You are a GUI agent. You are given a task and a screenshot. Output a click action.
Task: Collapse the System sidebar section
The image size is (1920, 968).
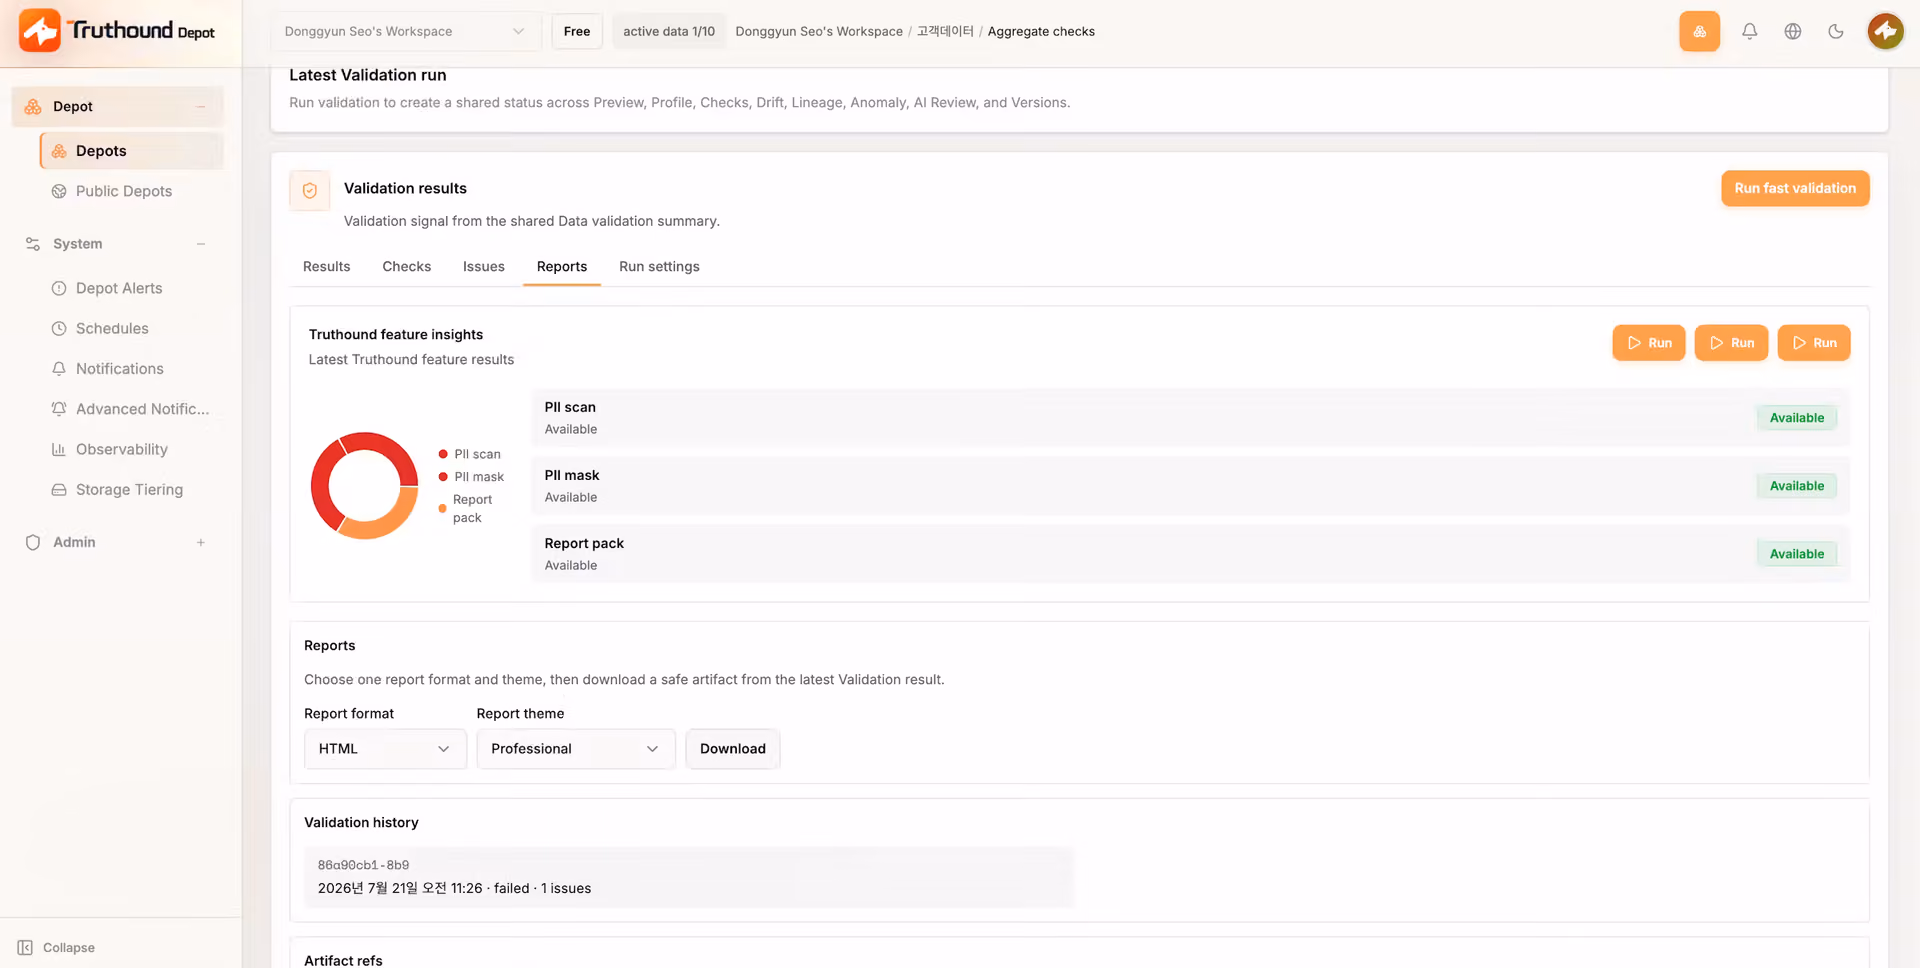[x=201, y=244]
